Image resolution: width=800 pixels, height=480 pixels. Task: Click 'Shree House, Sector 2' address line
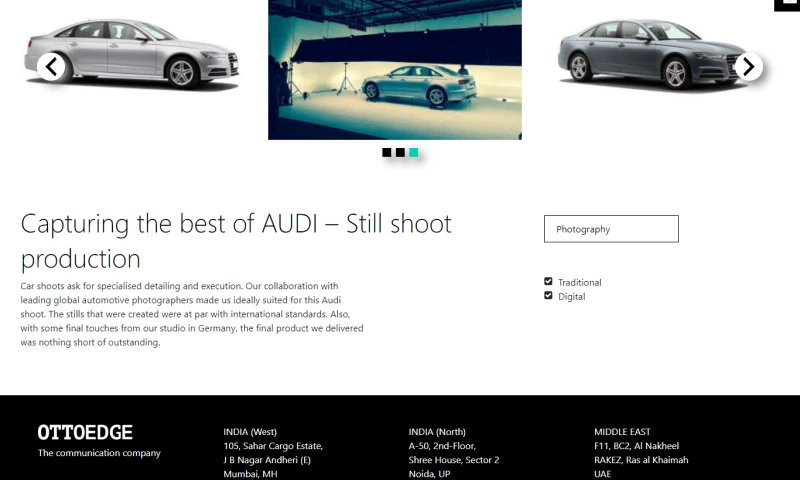pyautogui.click(x=454, y=460)
